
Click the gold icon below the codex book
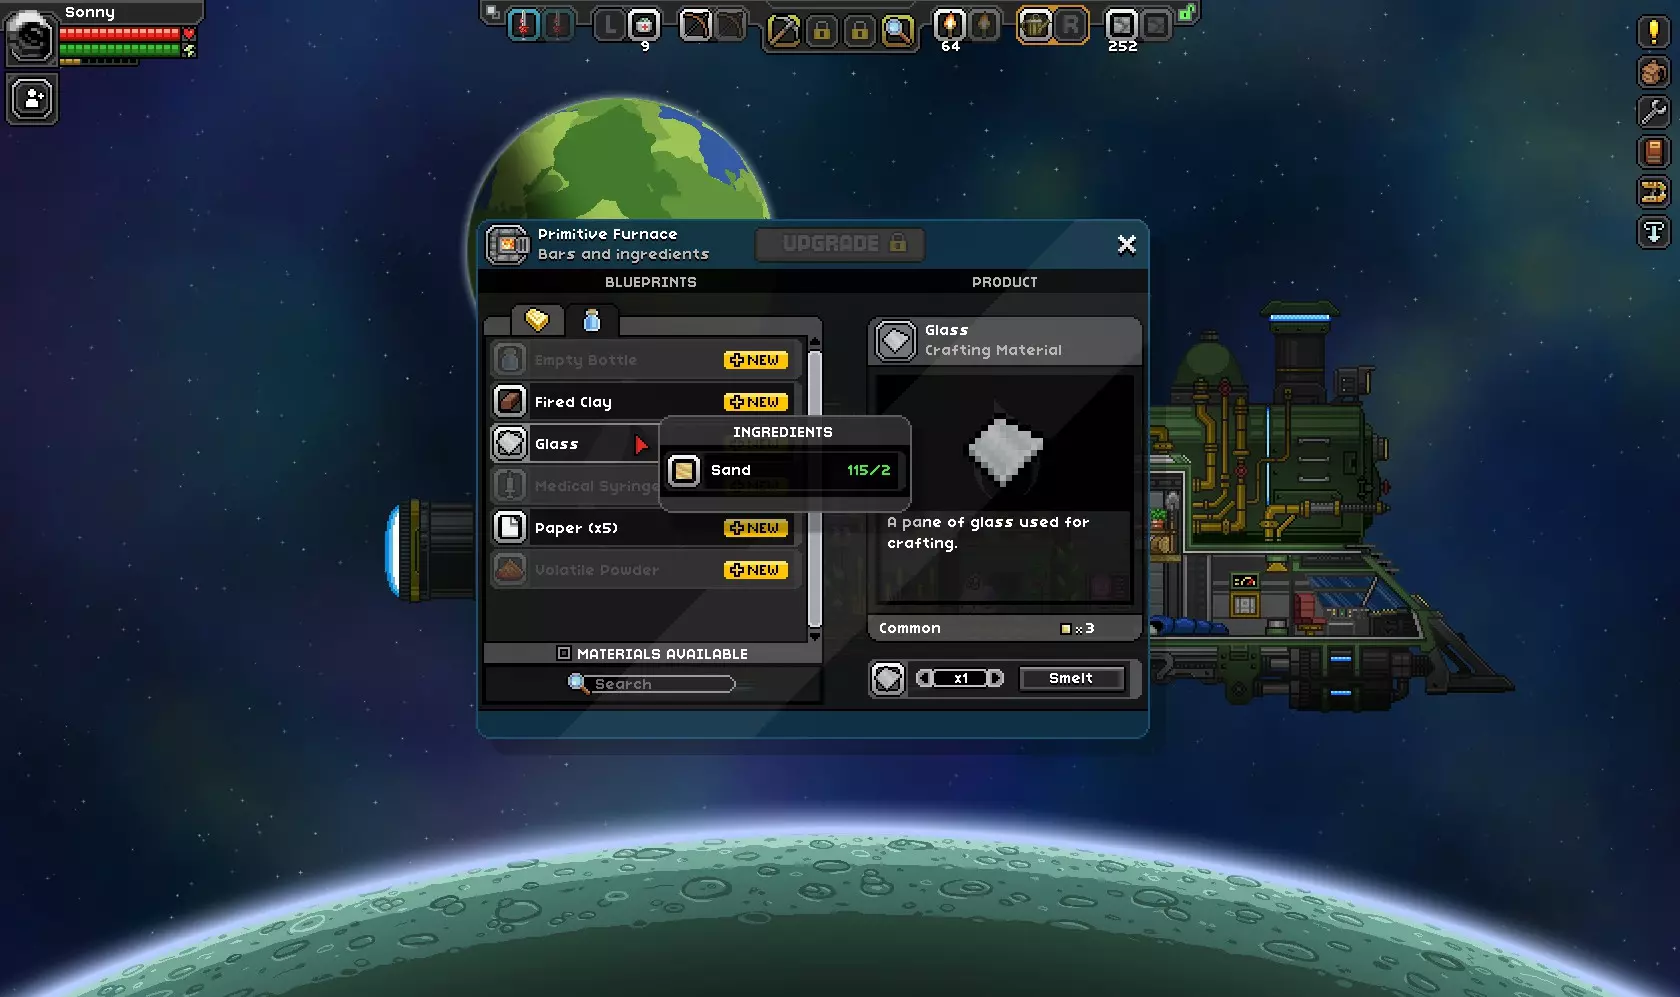coord(1653,192)
